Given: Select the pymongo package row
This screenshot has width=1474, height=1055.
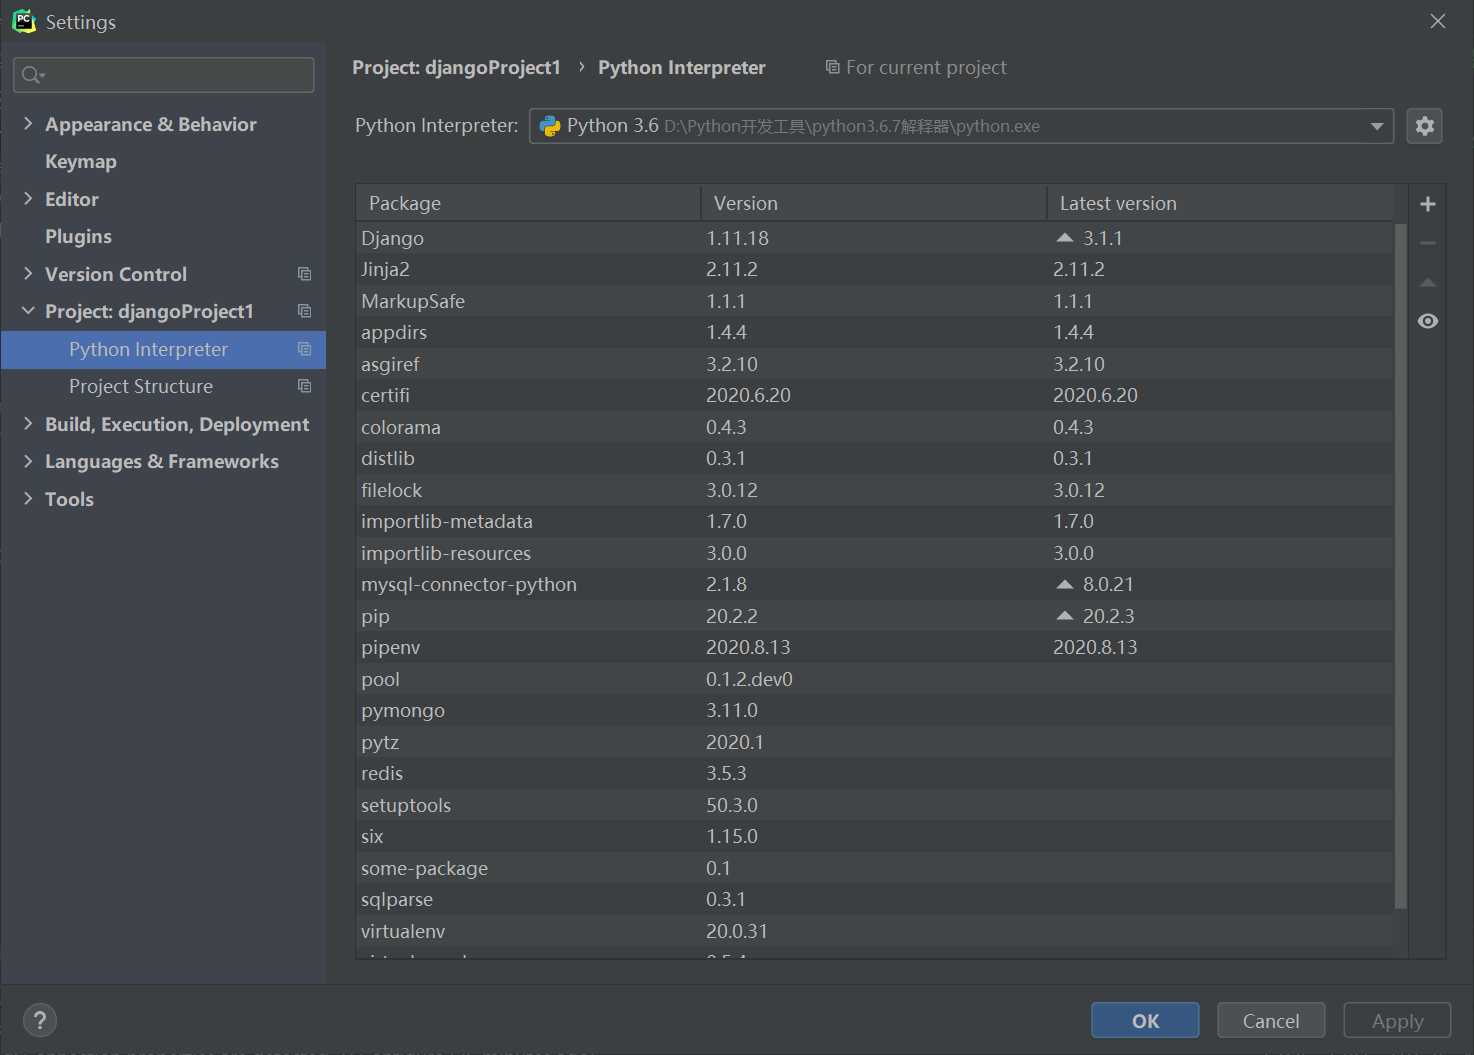Looking at the screenshot, I should (874, 710).
